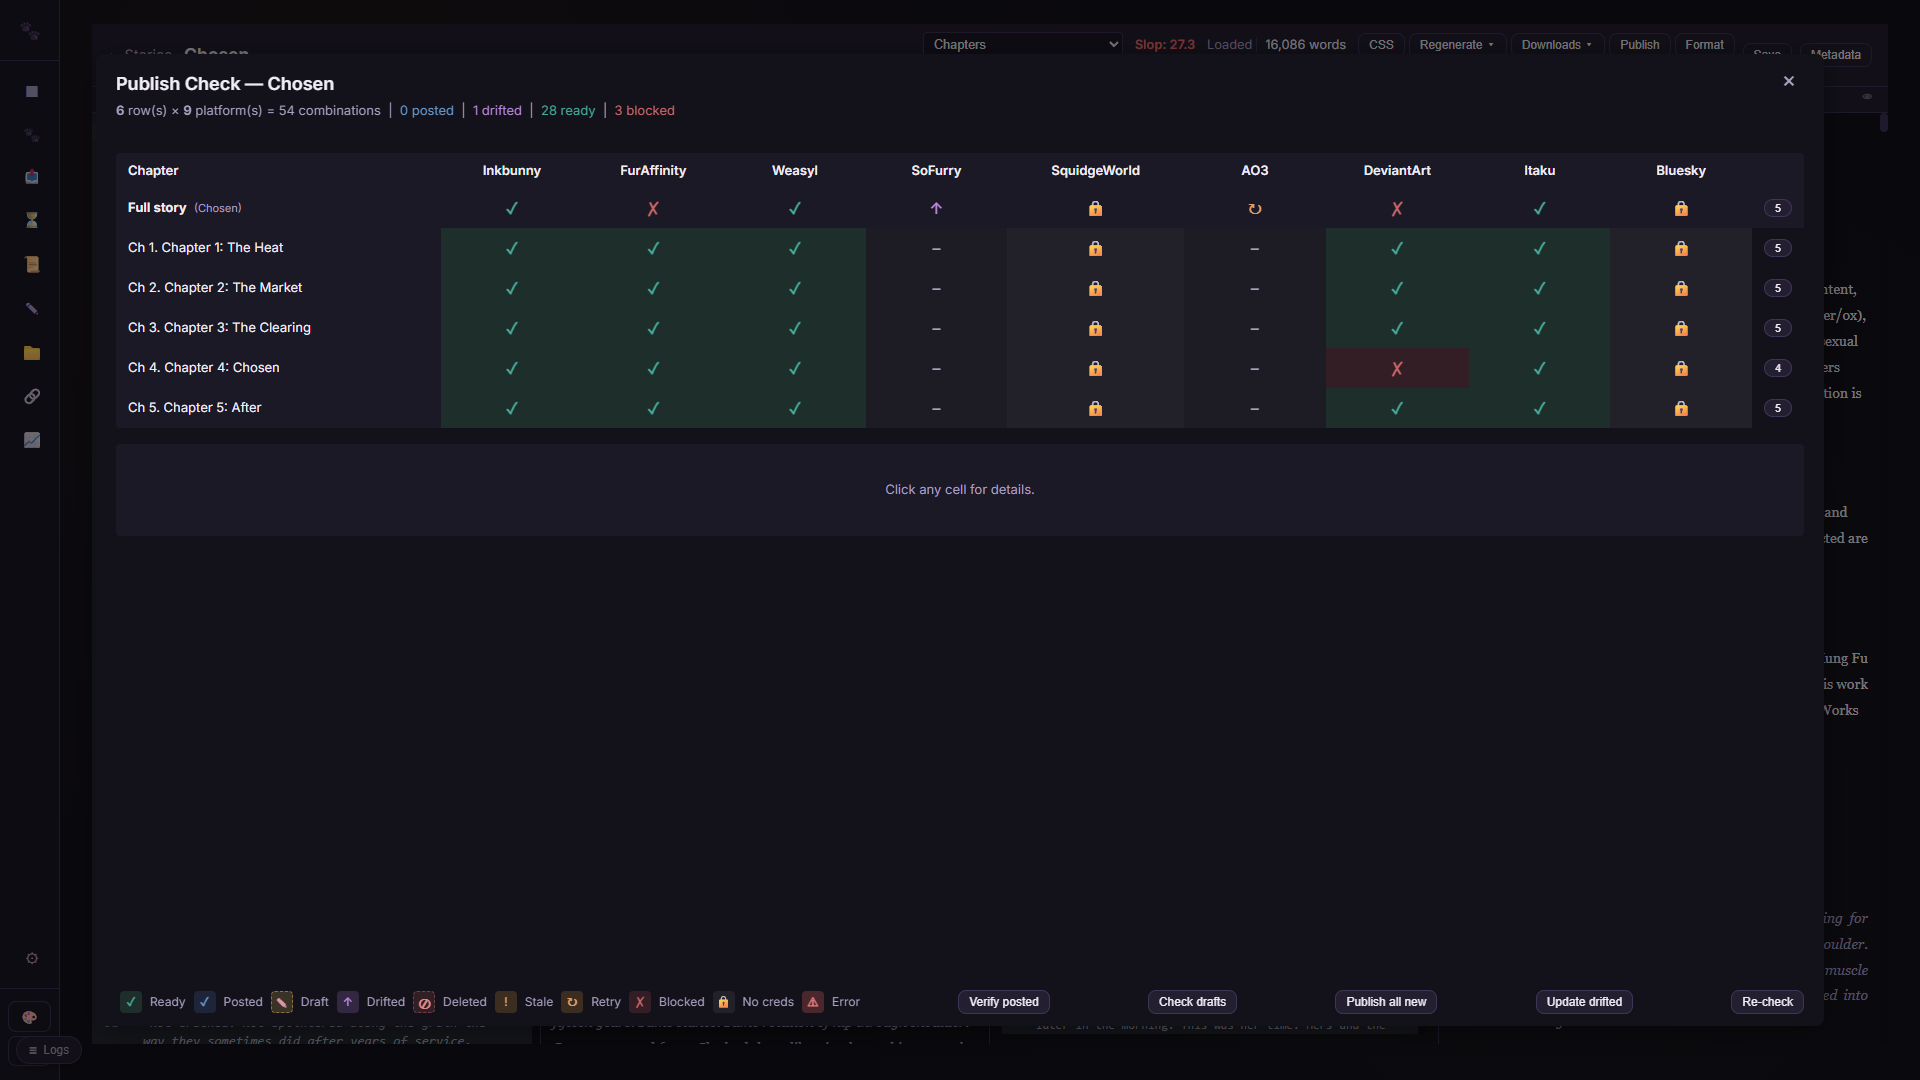The image size is (1920, 1080).
Task: Click the FurAffinity ready check for Chapter 2: The Market
Action: point(653,288)
